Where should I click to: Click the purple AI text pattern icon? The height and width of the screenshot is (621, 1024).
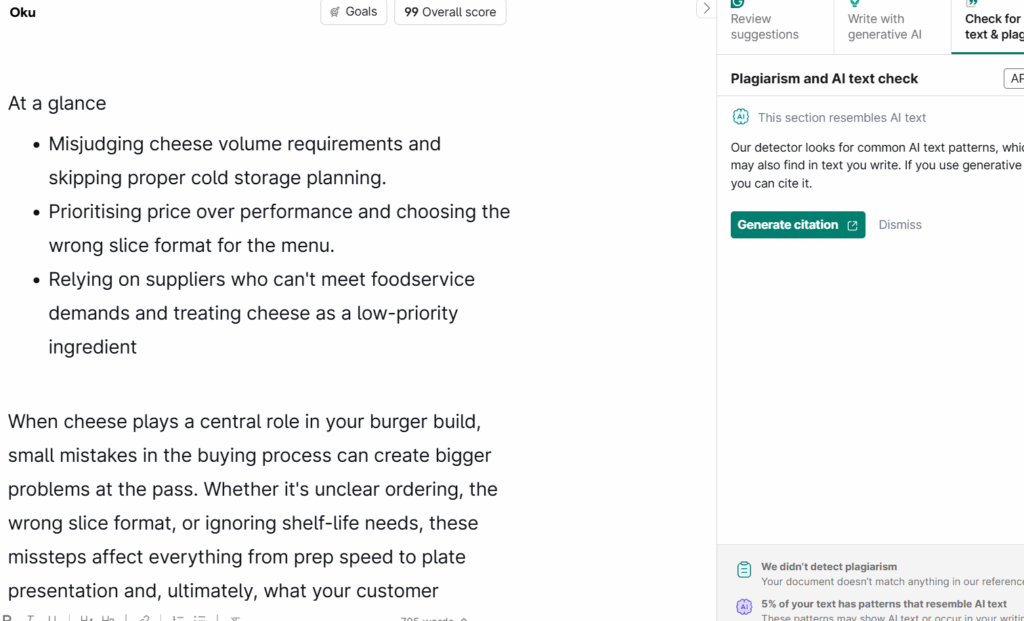[x=744, y=607]
